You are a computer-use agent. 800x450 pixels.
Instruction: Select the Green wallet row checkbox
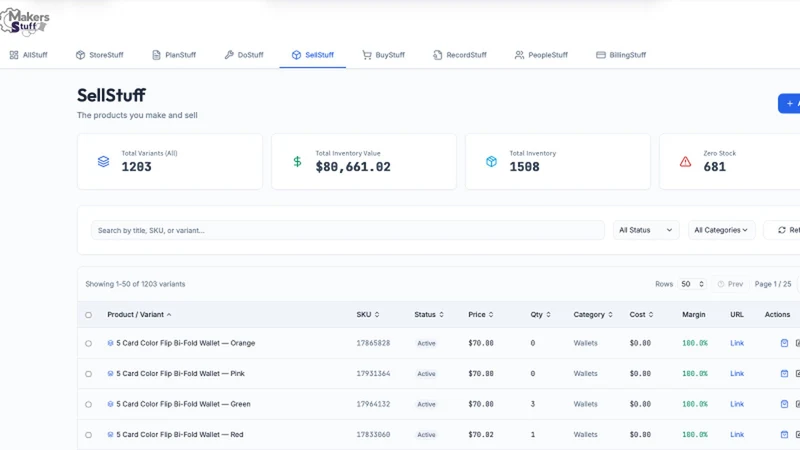[x=88, y=404]
